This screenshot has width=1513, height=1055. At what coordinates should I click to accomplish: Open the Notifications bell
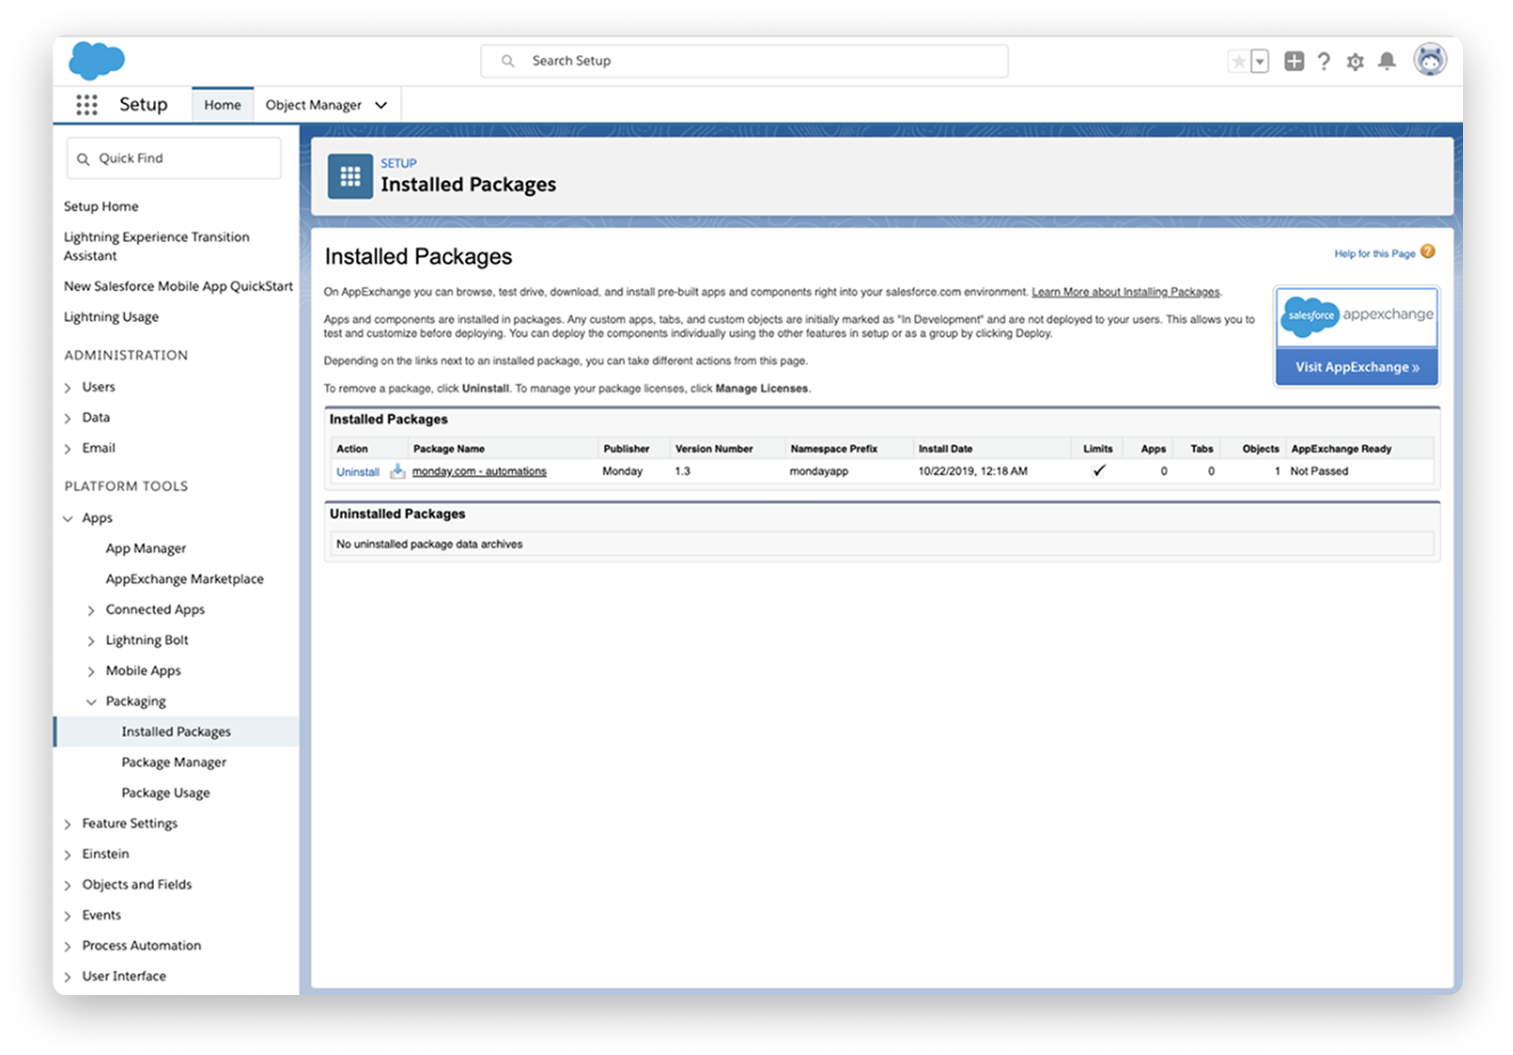[1387, 61]
